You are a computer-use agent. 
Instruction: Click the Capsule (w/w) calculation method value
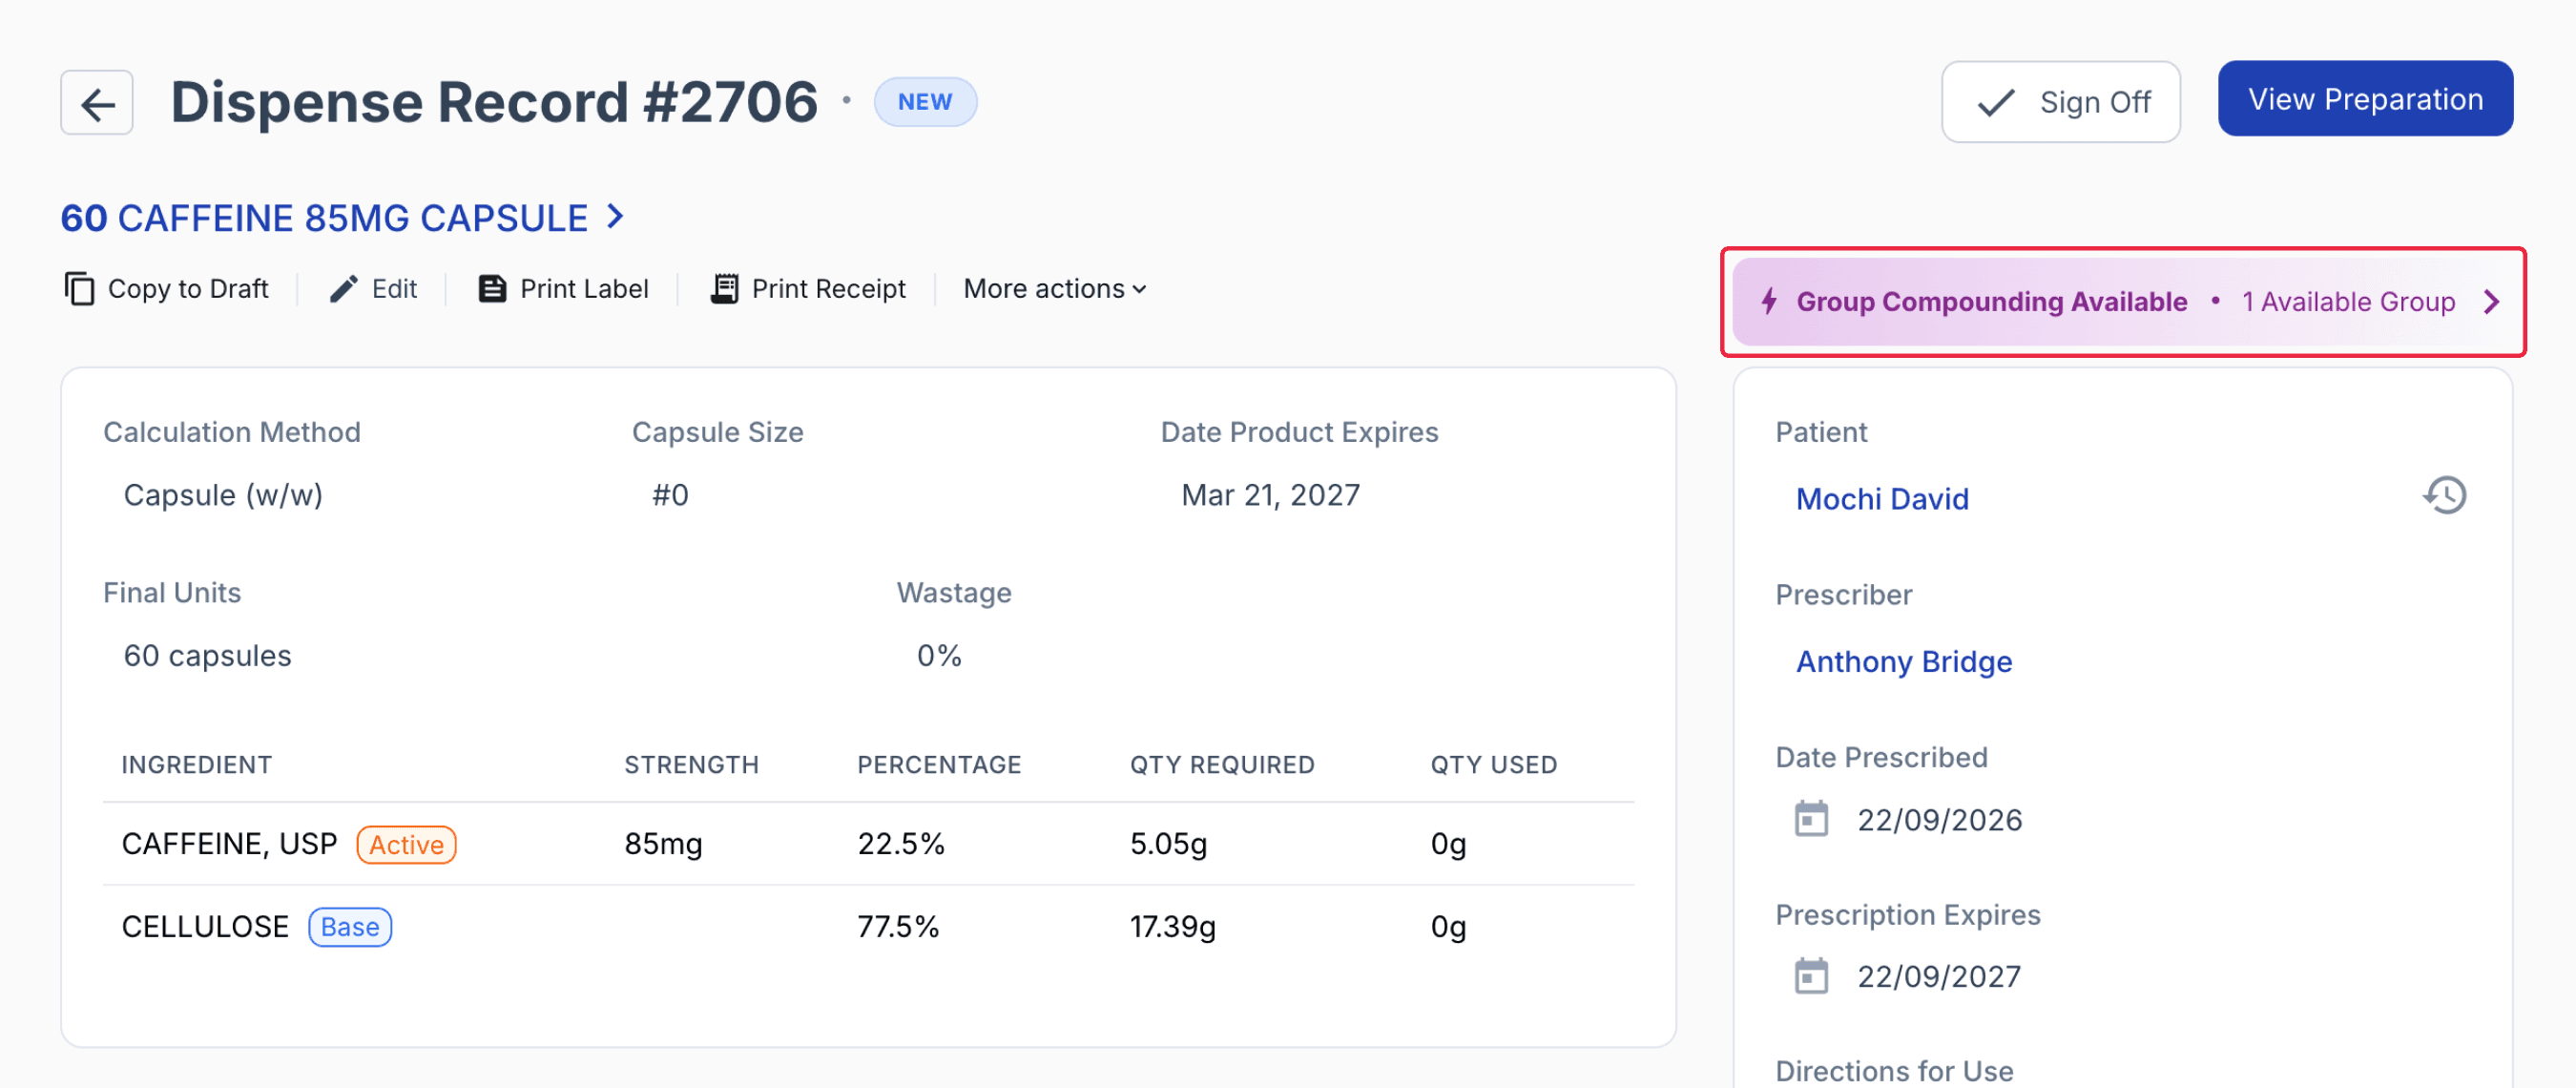pos(223,495)
